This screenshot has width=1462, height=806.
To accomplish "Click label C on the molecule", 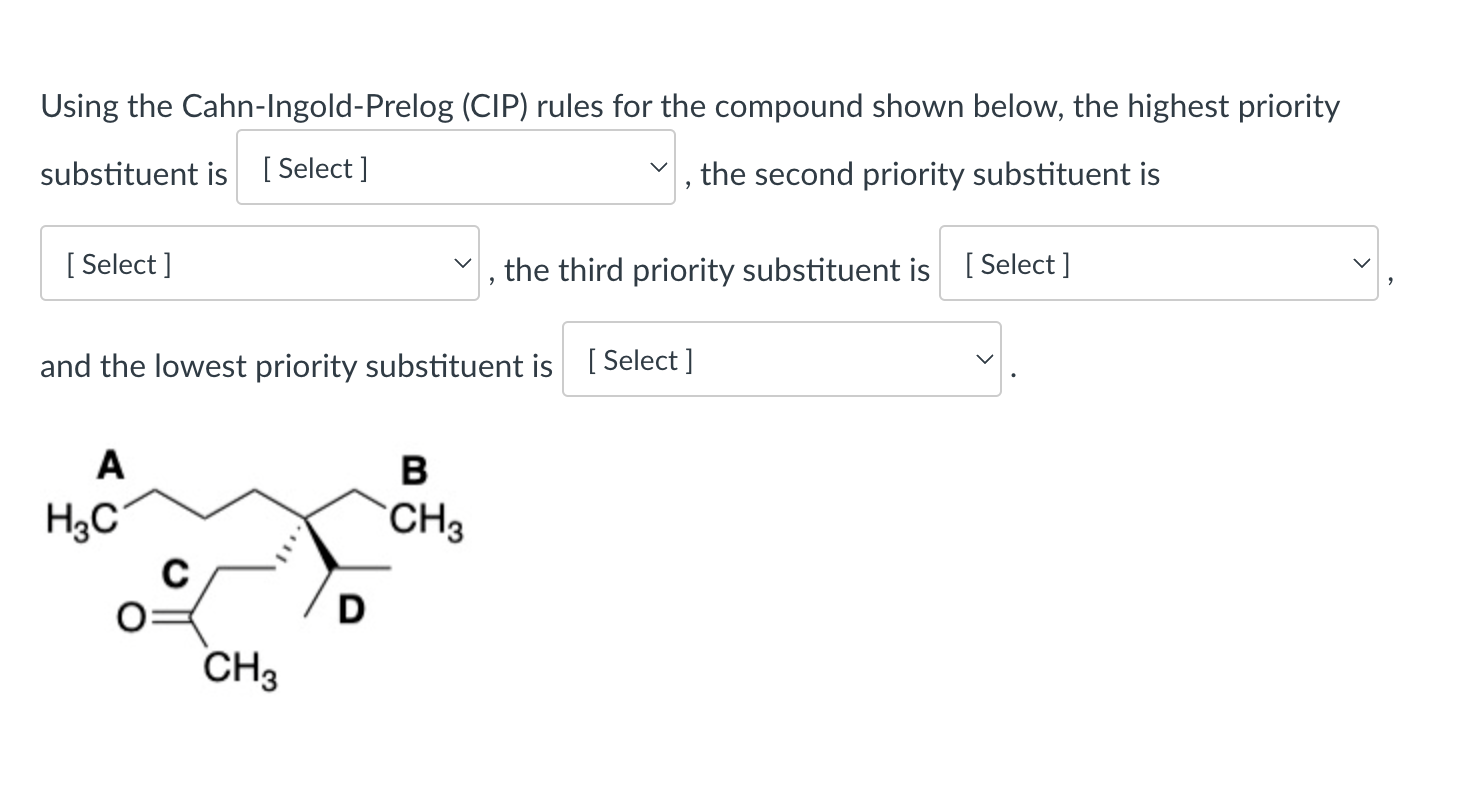I will click(x=175, y=574).
